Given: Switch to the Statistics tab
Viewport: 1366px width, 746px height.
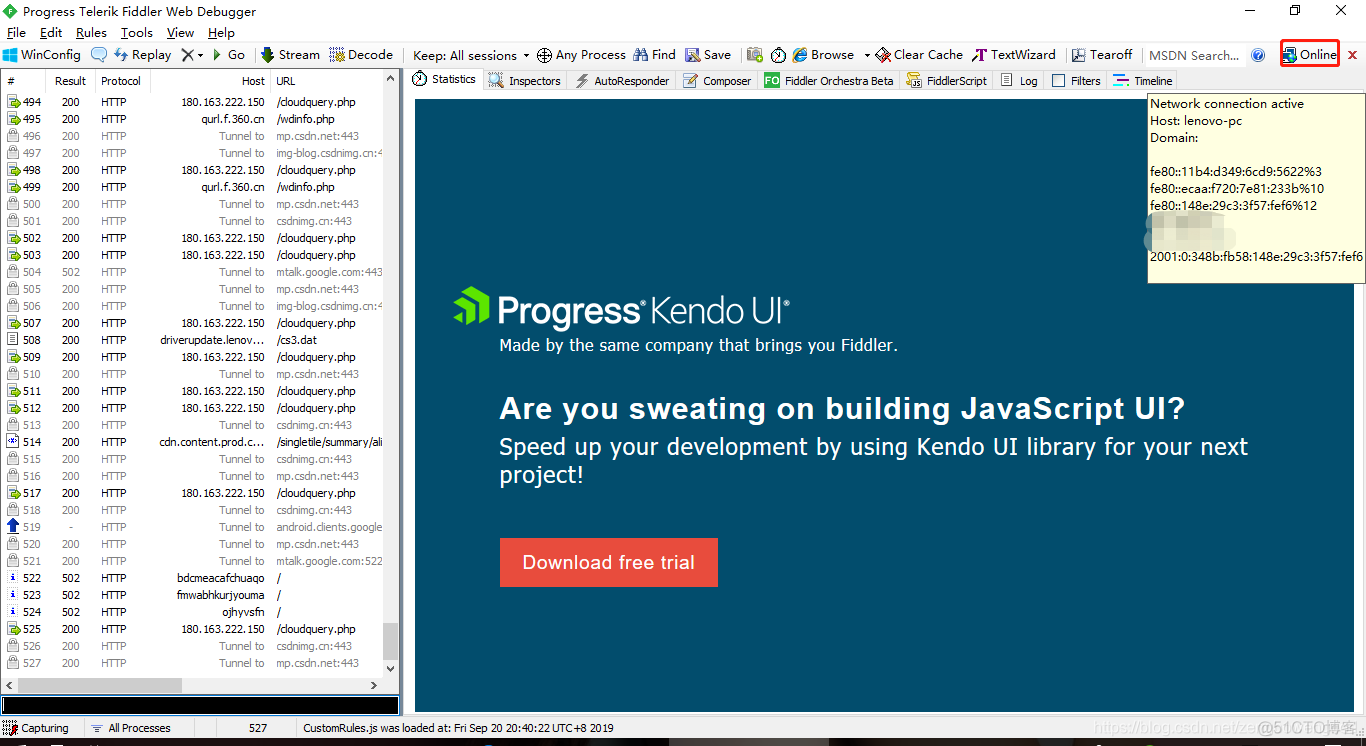Looking at the screenshot, I should (x=445, y=80).
